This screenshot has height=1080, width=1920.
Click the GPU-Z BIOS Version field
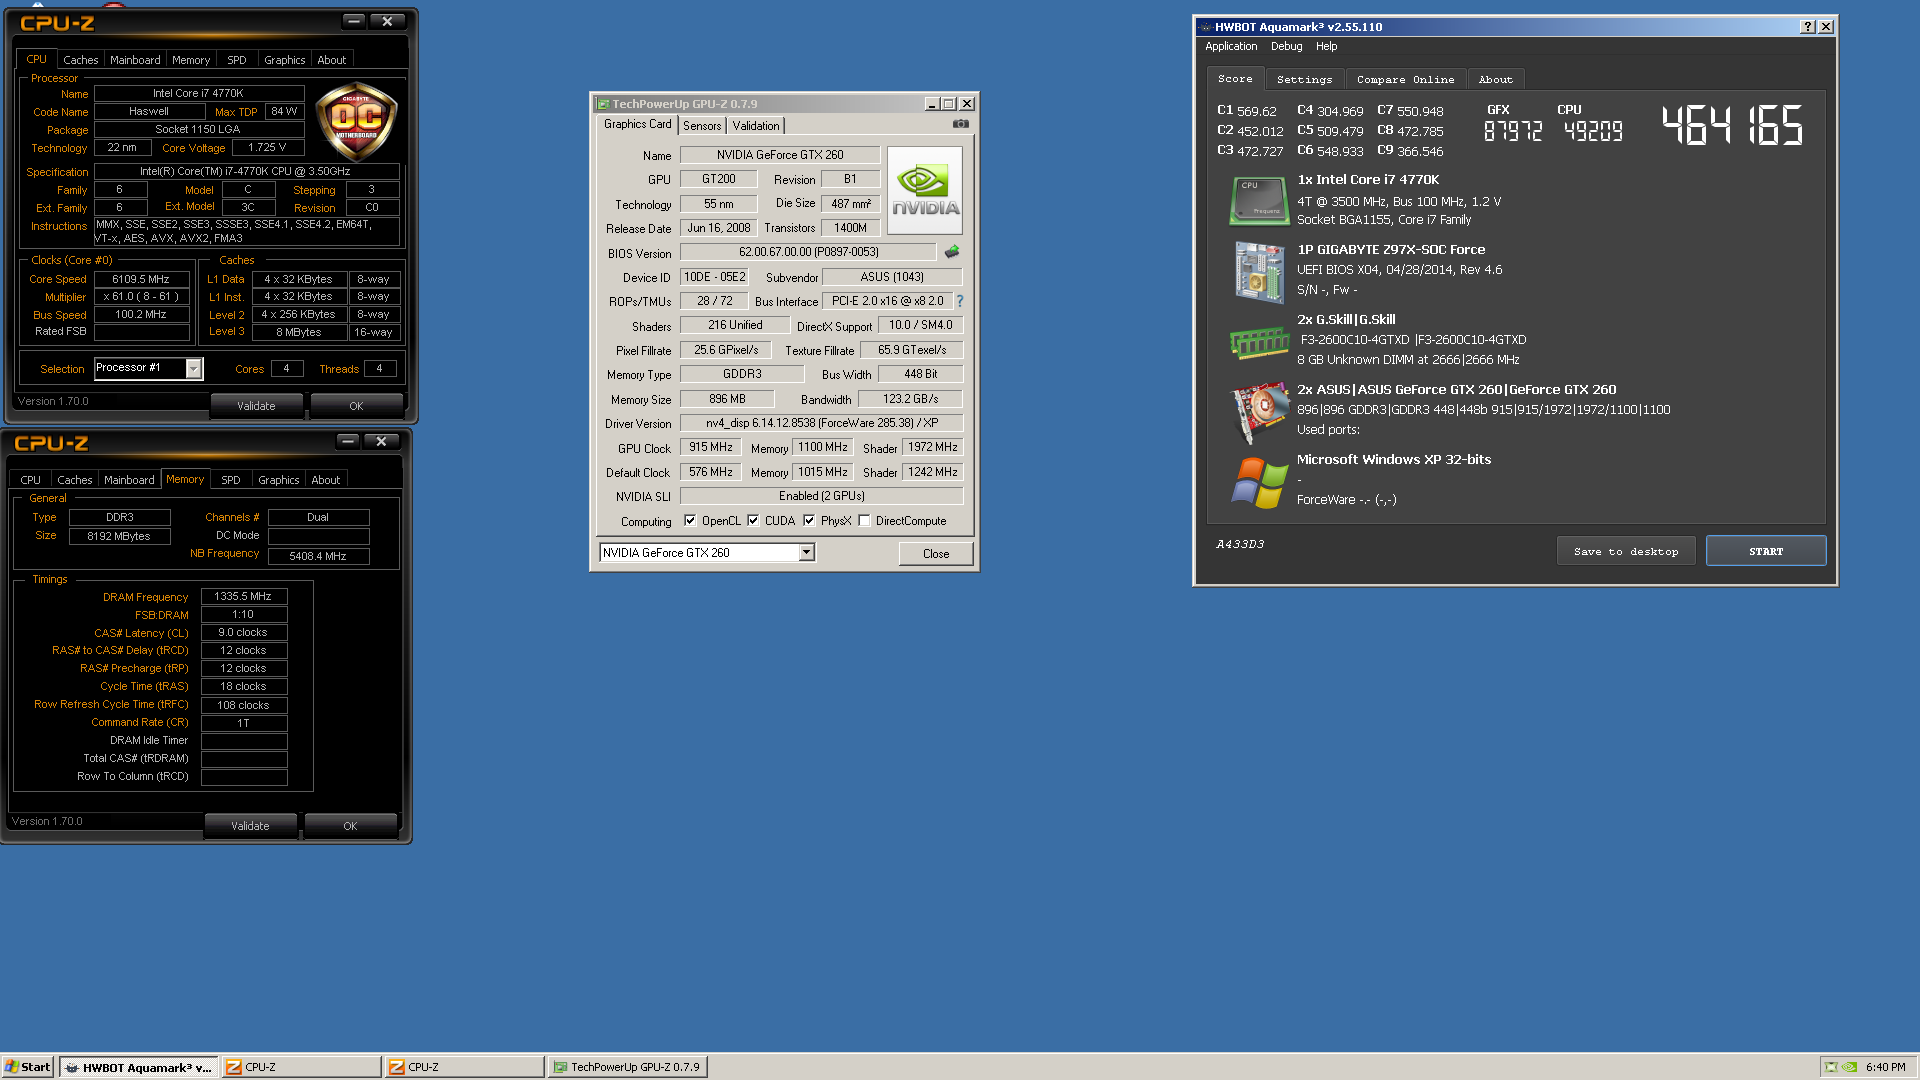pyautogui.click(x=808, y=252)
